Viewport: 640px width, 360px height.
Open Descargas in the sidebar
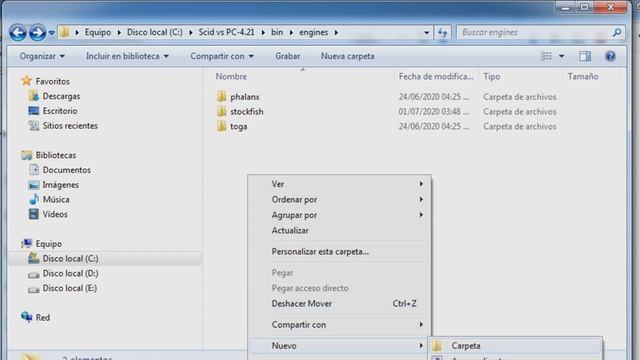tap(61, 96)
